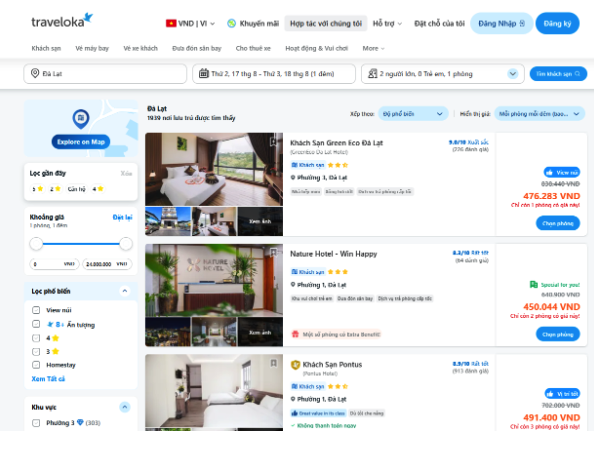Open the Vé máy bay tab

[x=92, y=48]
